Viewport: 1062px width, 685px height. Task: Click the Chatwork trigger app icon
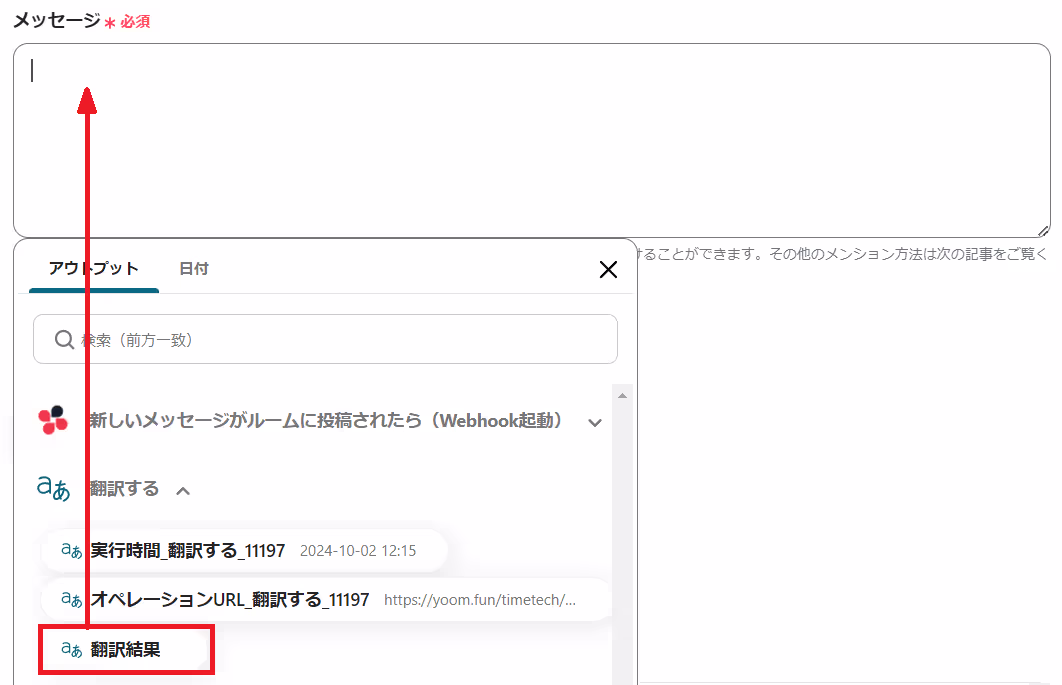click(53, 421)
